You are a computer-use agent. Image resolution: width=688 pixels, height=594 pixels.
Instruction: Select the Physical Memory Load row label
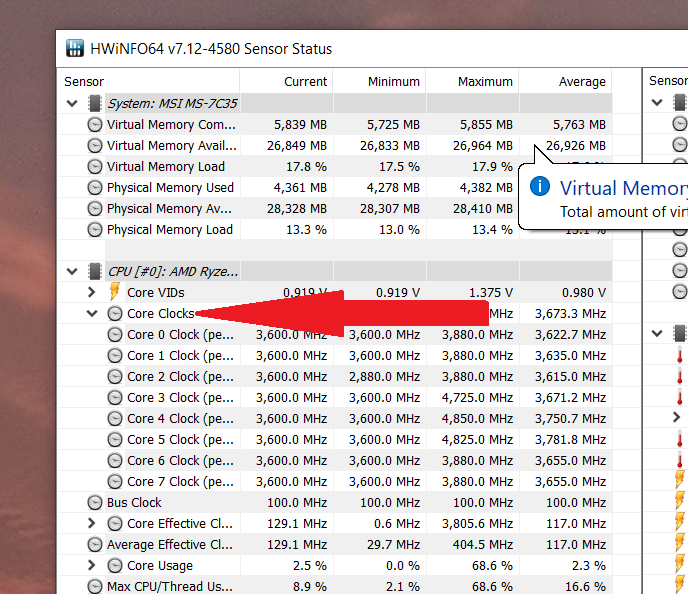point(170,229)
